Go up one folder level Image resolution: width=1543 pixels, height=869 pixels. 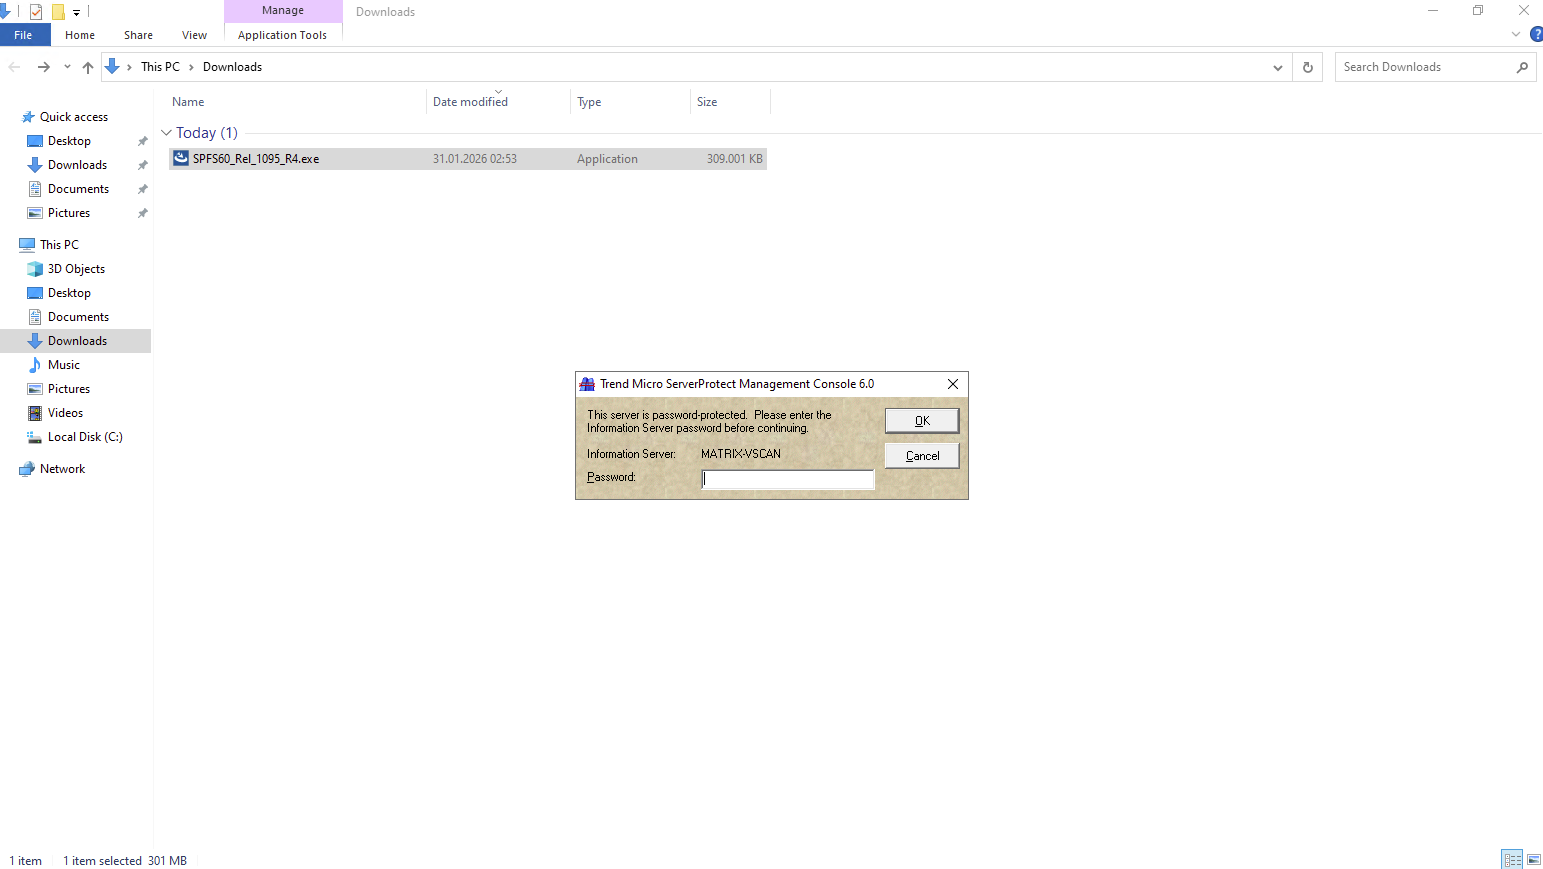pyautogui.click(x=88, y=67)
